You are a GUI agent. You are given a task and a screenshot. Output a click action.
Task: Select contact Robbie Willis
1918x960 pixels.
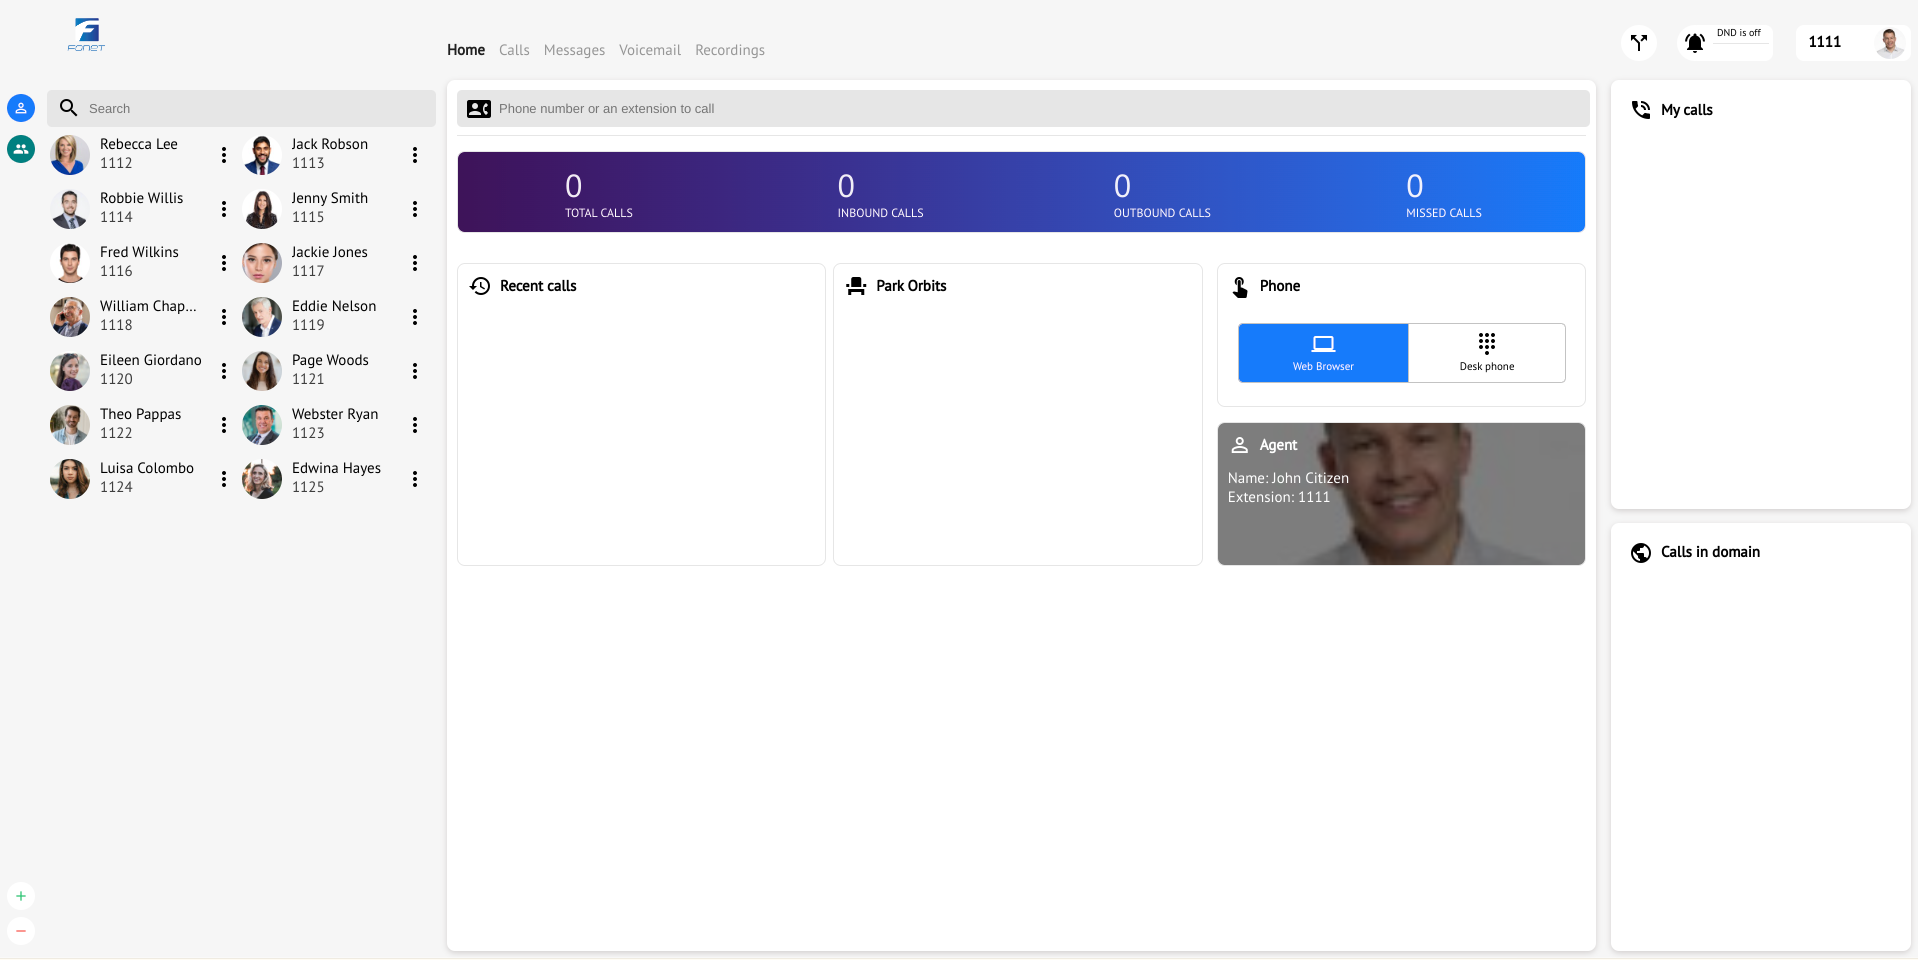pyautogui.click(x=141, y=208)
